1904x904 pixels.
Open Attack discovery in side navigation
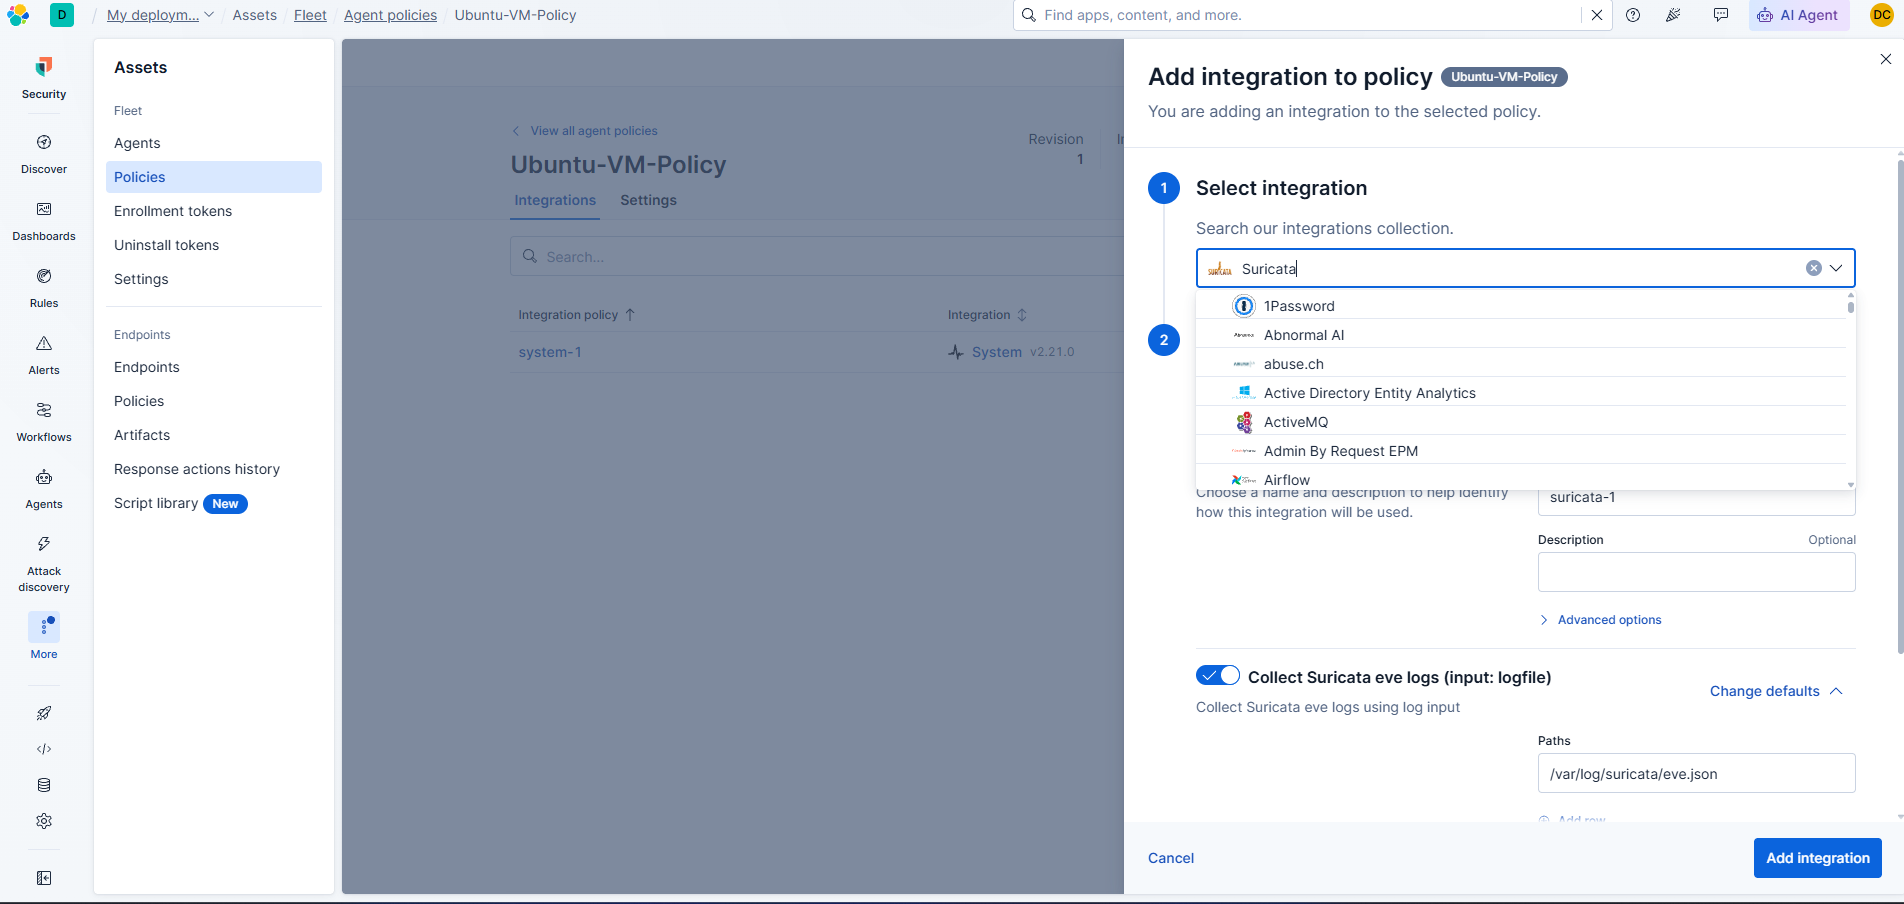click(x=44, y=563)
